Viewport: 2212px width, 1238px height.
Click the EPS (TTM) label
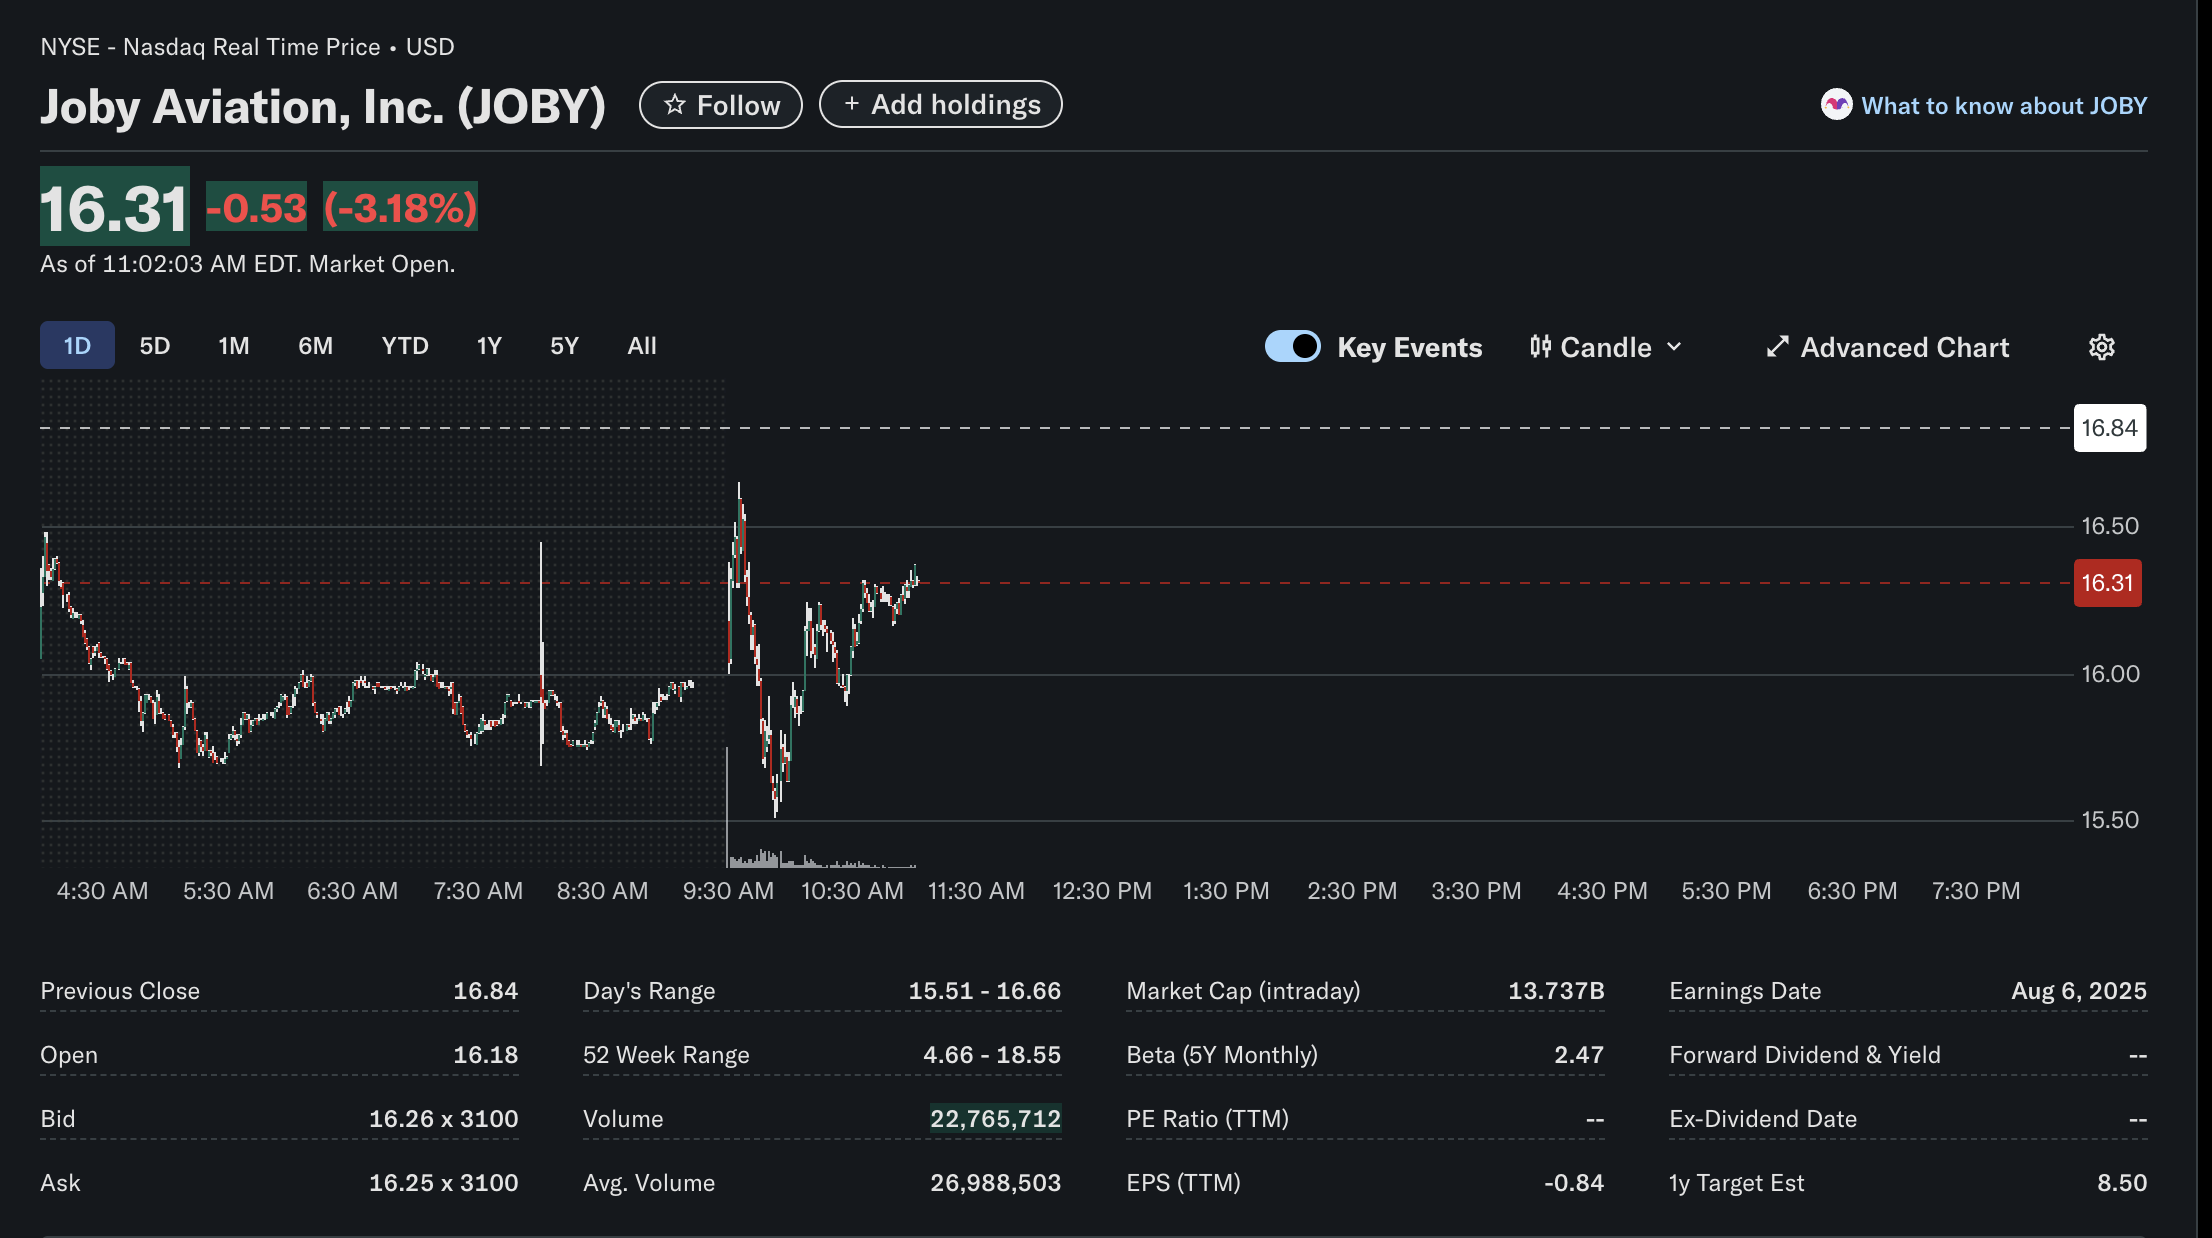pyautogui.click(x=1183, y=1183)
